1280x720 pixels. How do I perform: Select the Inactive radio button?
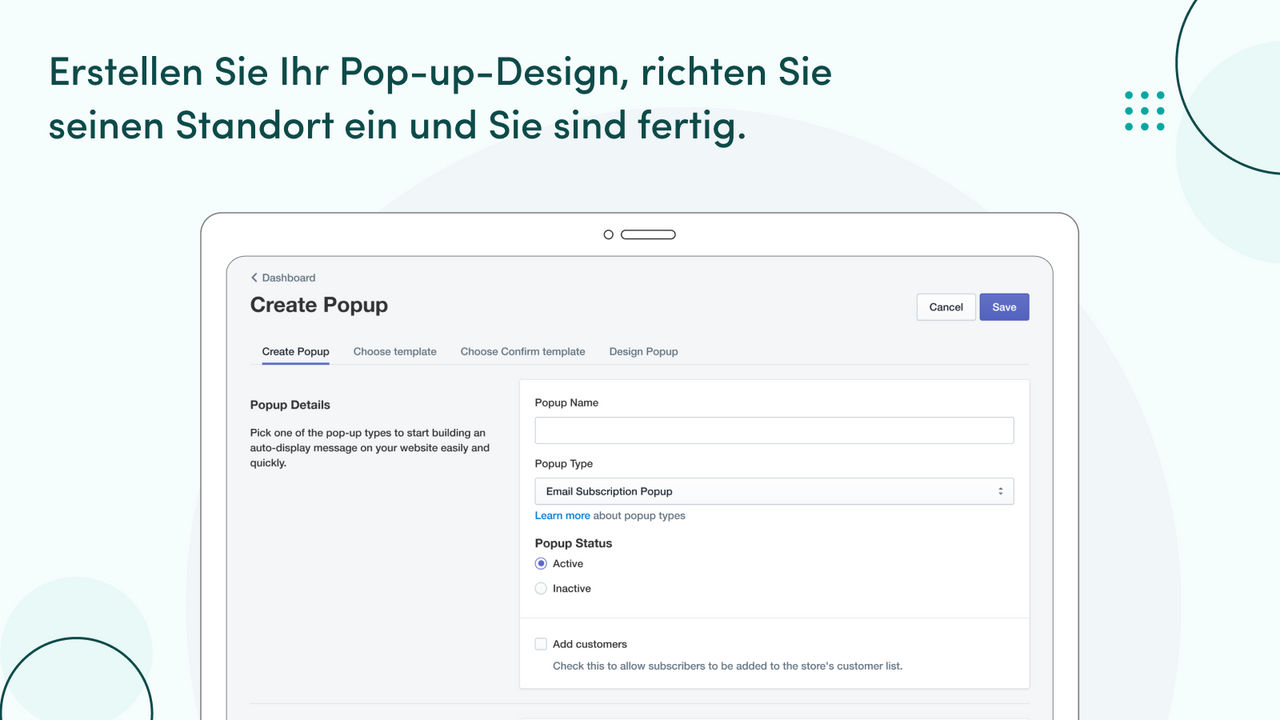[x=541, y=589]
